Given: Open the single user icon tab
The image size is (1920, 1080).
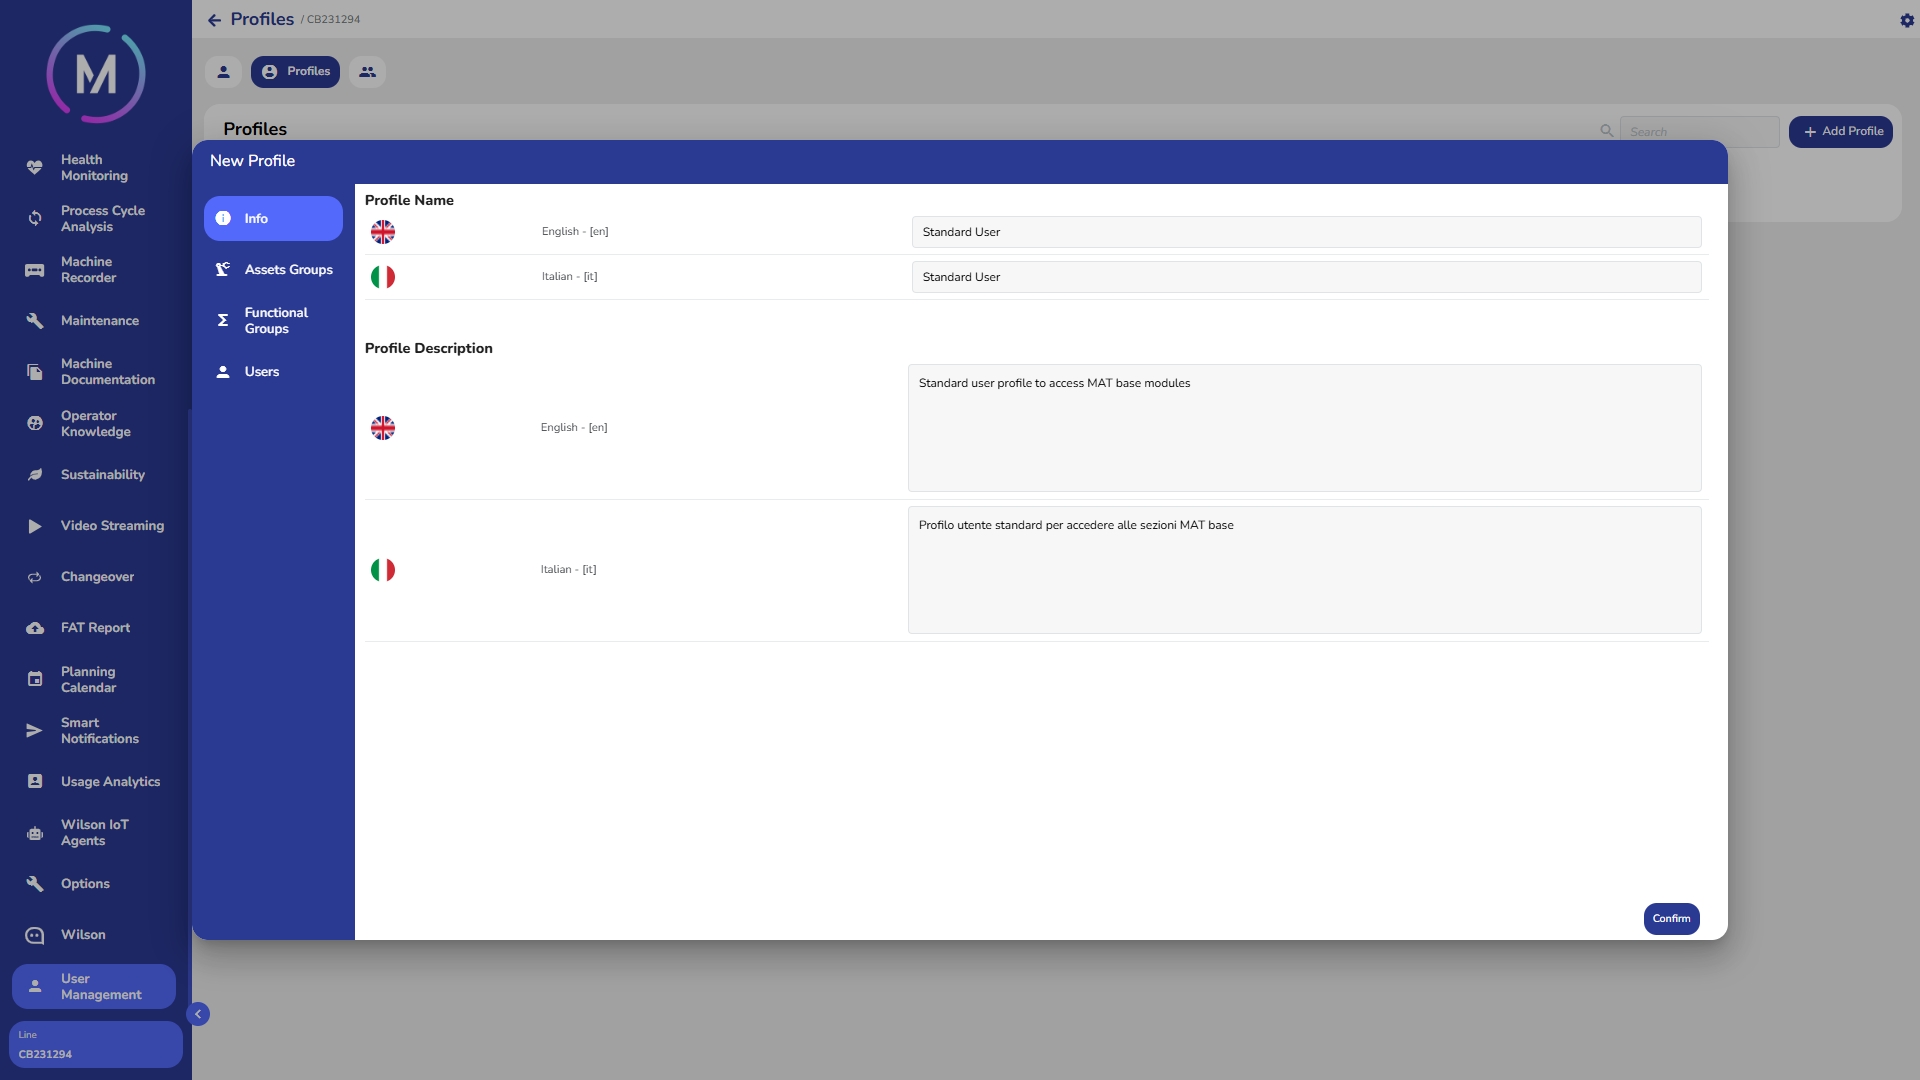Looking at the screenshot, I should click(223, 72).
